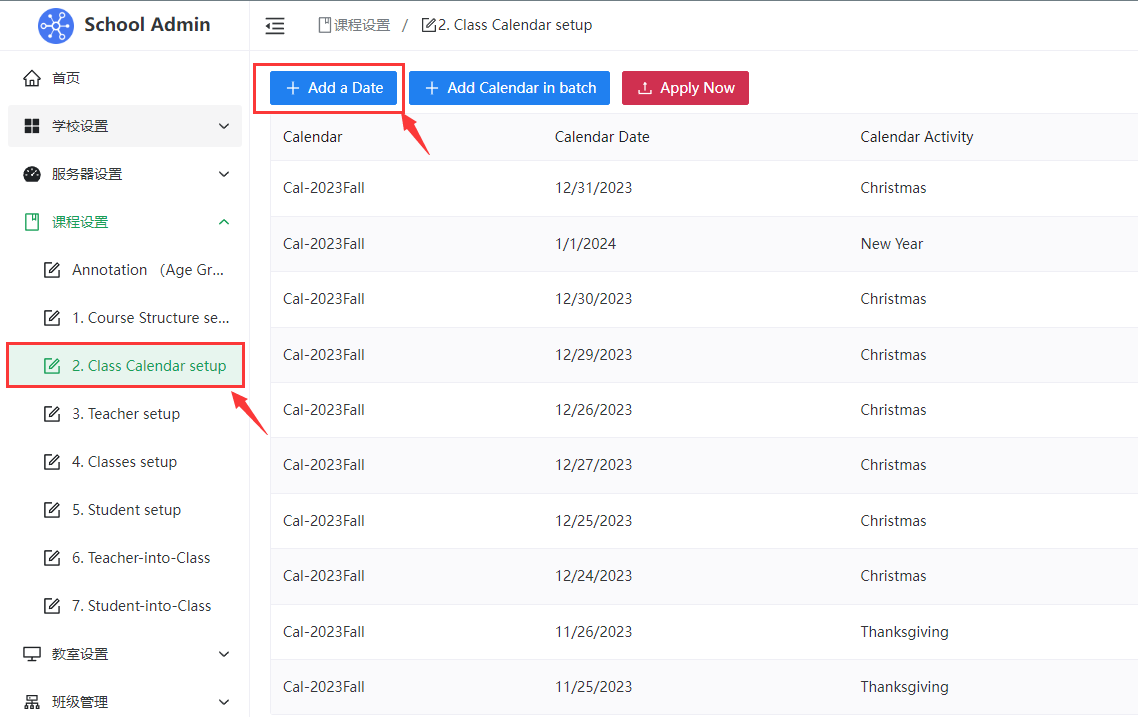Open 4. Classes setup menu item
This screenshot has width=1138, height=717.
pos(124,462)
